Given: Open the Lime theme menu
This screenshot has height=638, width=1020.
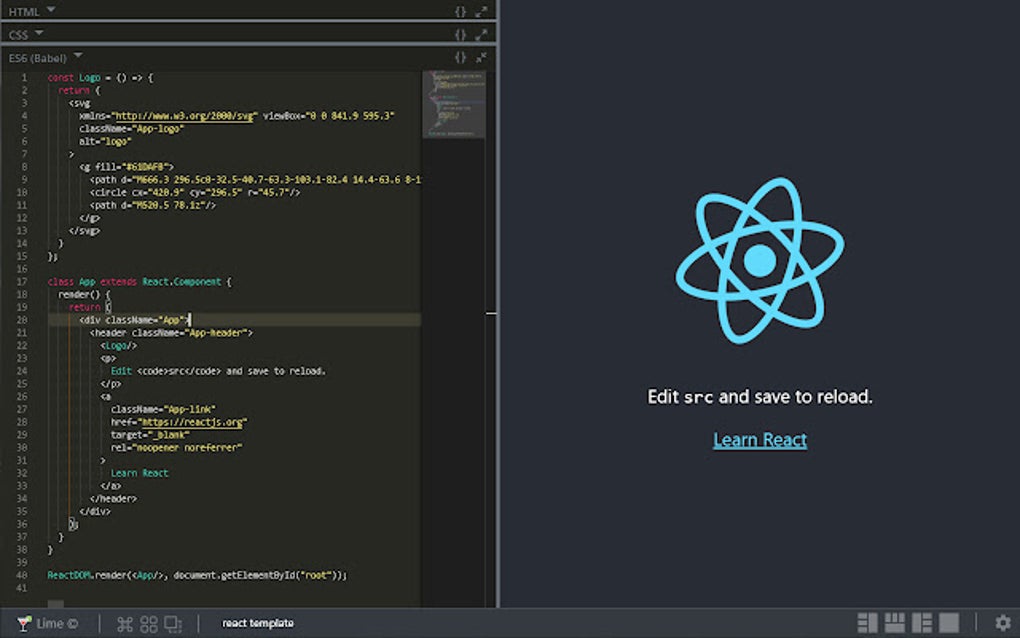Looking at the screenshot, I should pyautogui.click(x=50, y=623).
